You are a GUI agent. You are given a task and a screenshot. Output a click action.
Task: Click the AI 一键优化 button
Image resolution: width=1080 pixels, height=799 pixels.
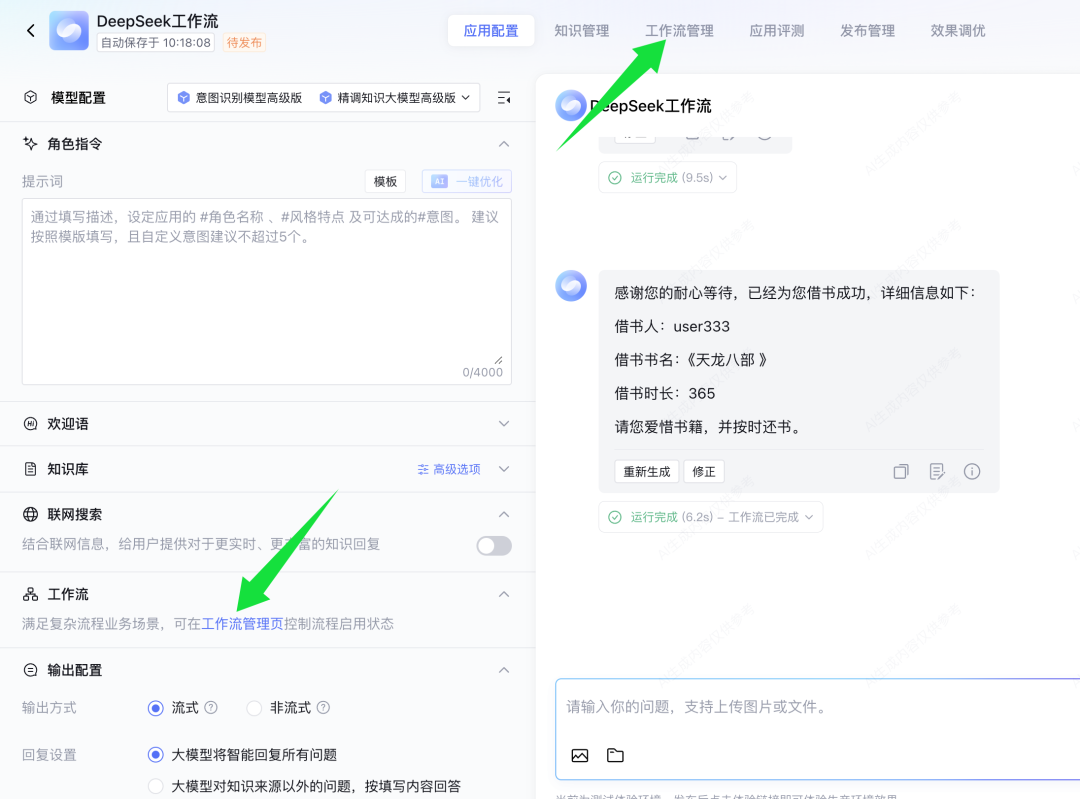pyautogui.click(x=467, y=181)
